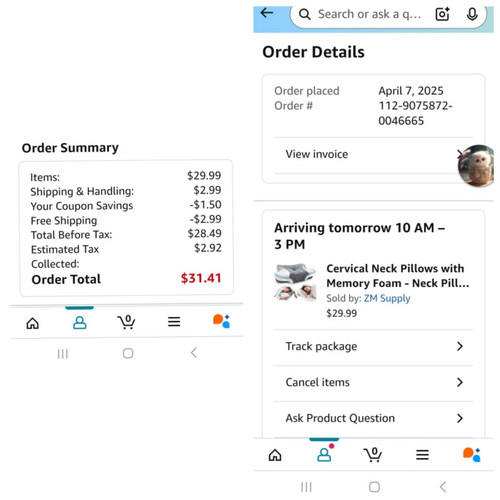Tap the microphone voice search icon
This screenshot has height=500, width=500.
(472, 14)
